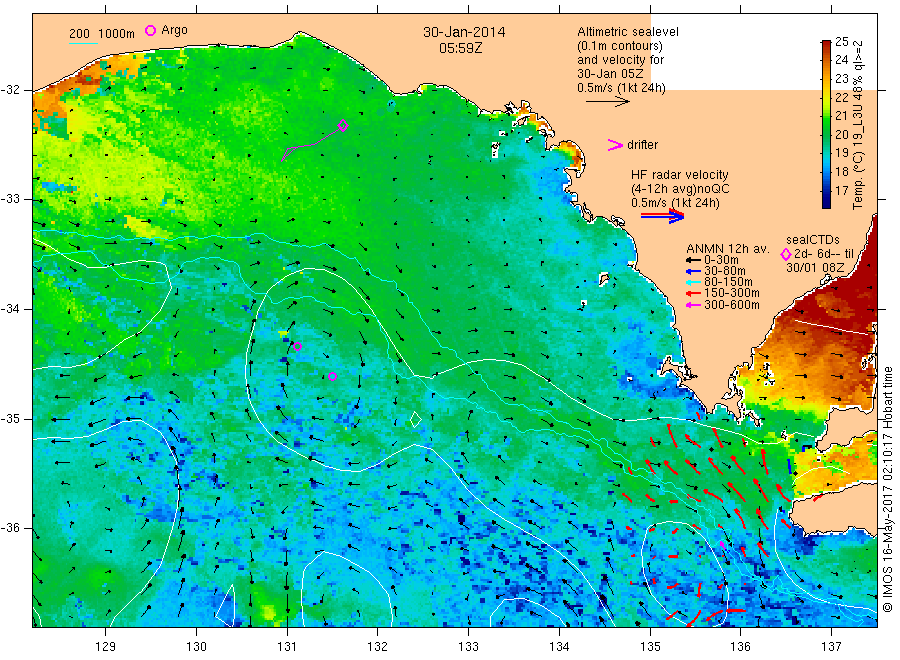Click the magenta 300-600m legend arrow
Image resolution: width=900 pixels, height=660 pixels.
point(693,305)
